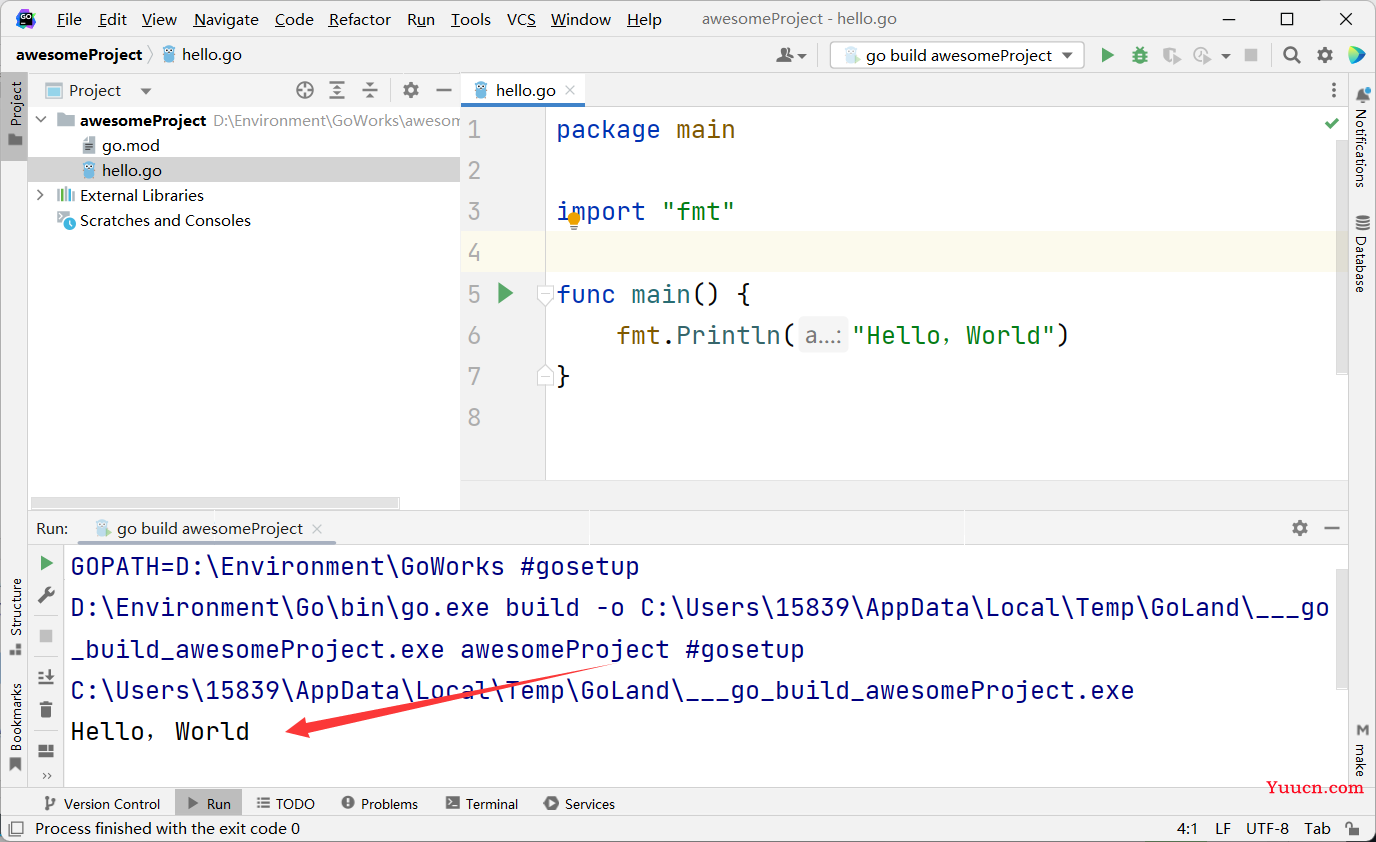Rerun program from Run panel gutter
The width and height of the screenshot is (1376, 842).
[x=46, y=564]
